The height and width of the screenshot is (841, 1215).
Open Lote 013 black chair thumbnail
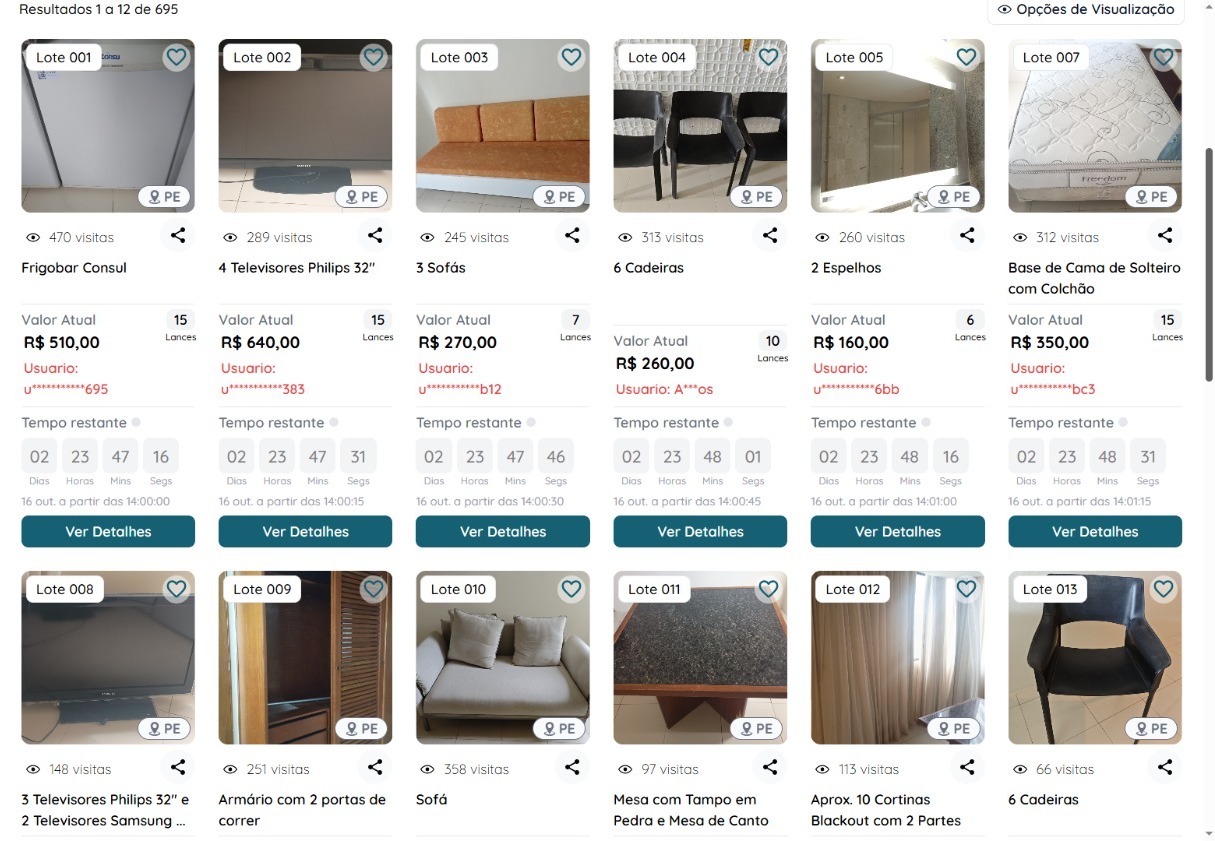click(x=1095, y=657)
